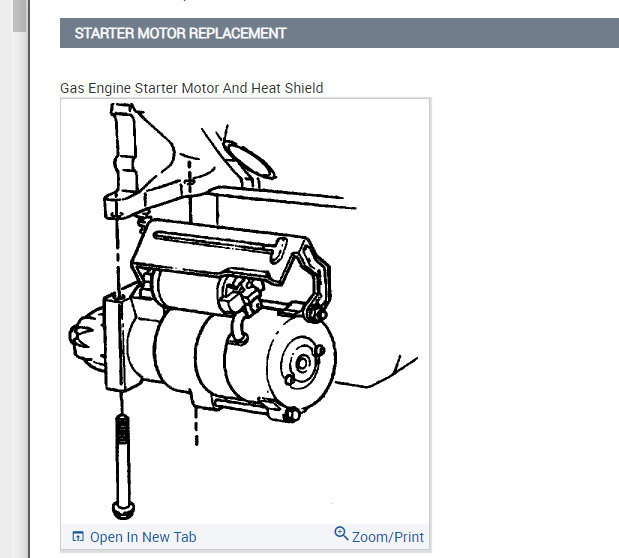
Task: Click the vertical scrollbar thumb on left
Action: pos(19,16)
